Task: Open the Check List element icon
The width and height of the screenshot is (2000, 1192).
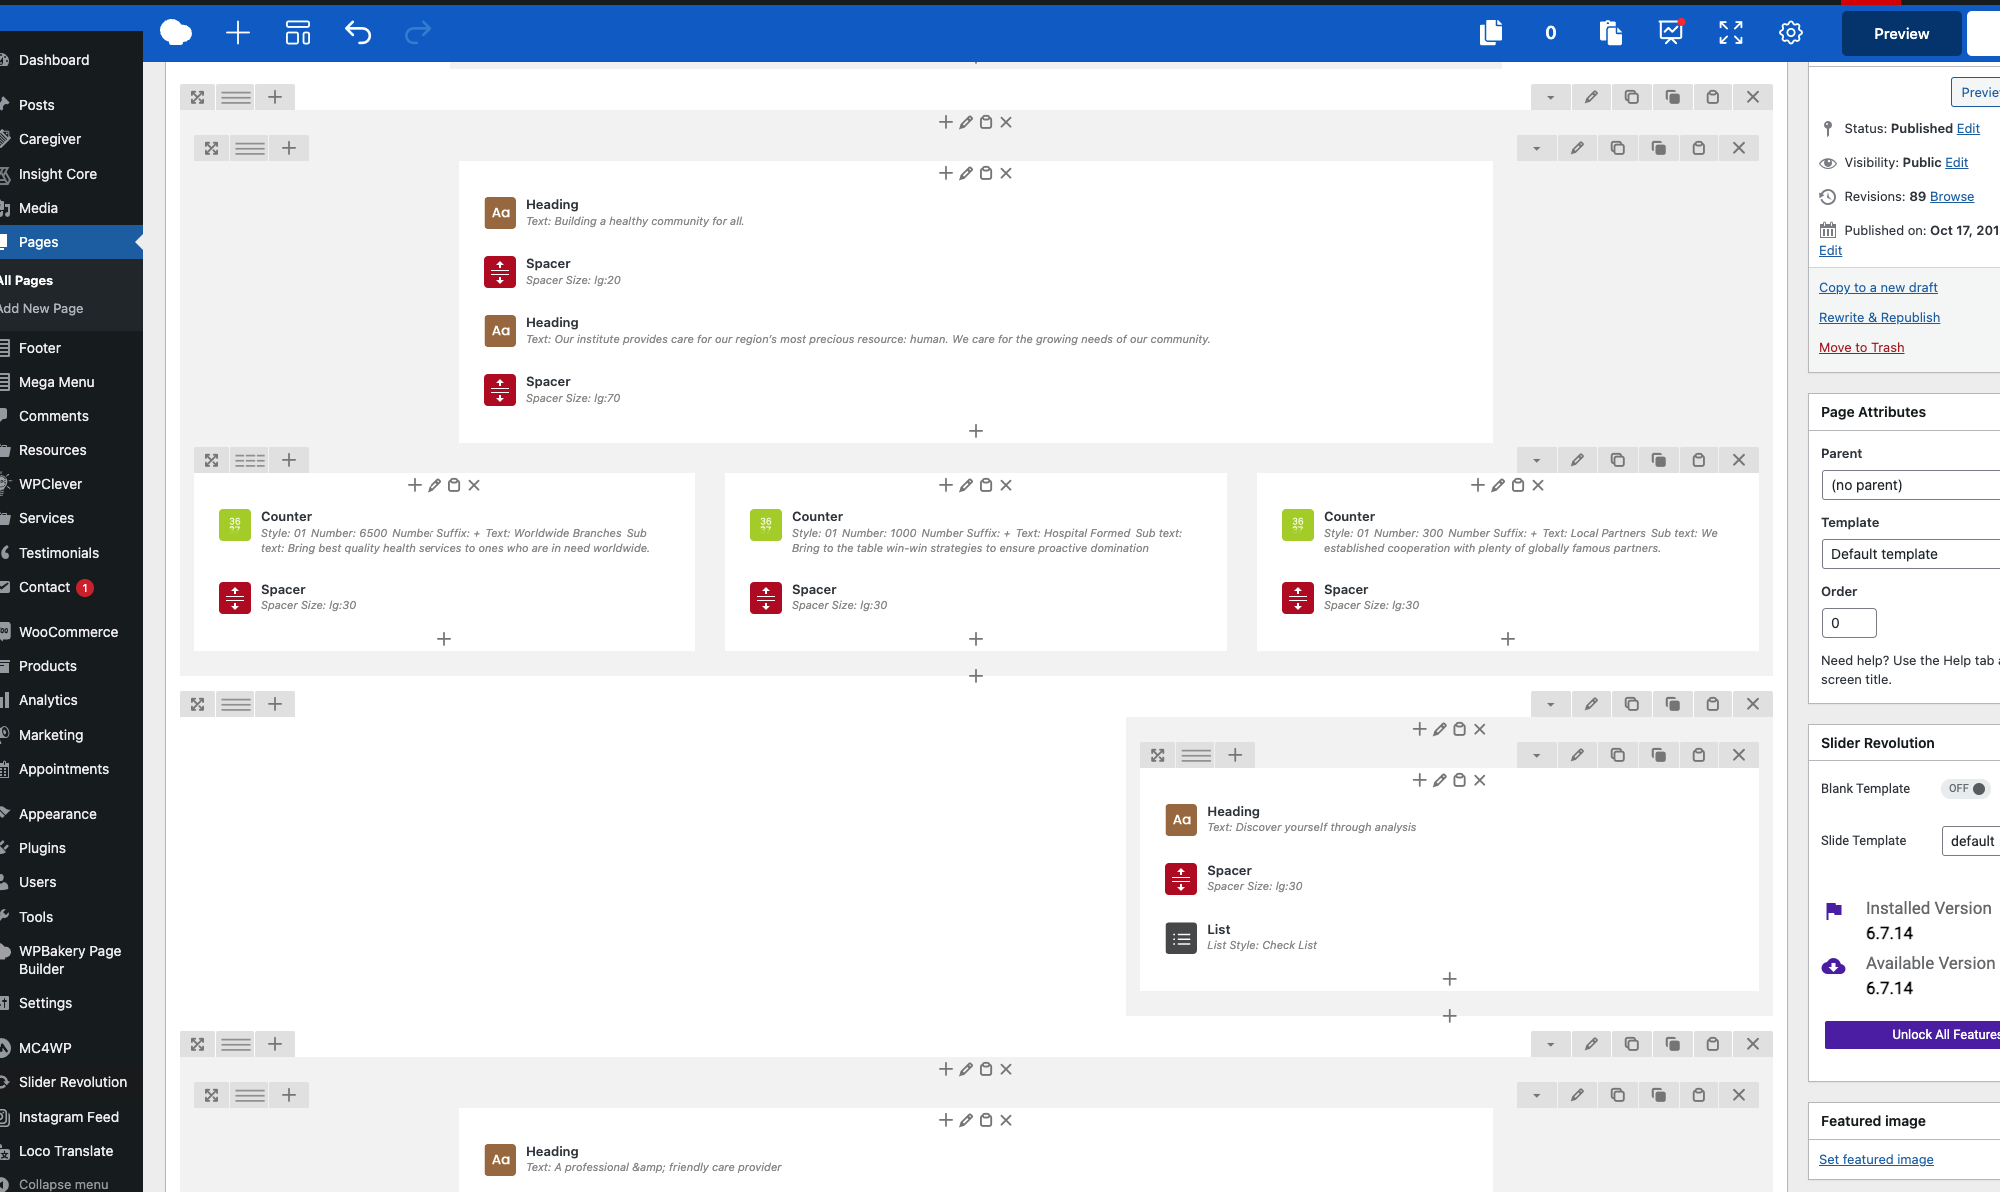Action: (1181, 937)
